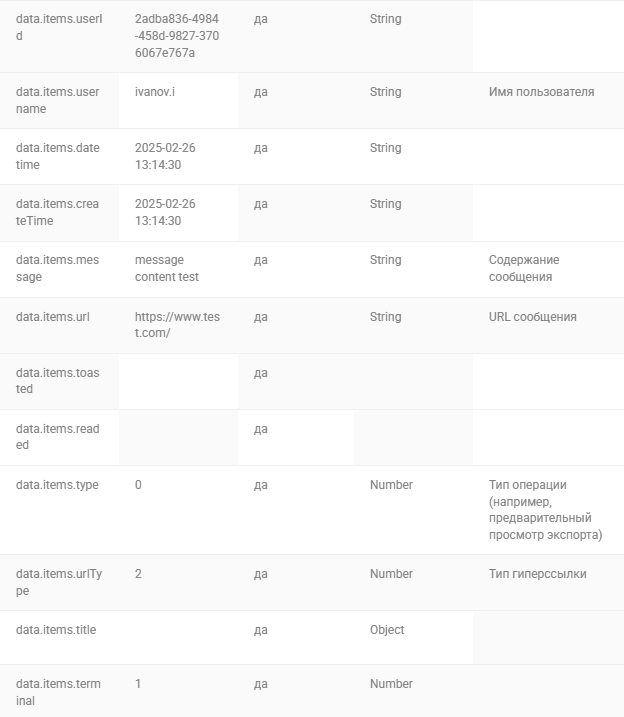Click the Содержание сообщения description
The height and width of the screenshot is (717, 624).
coord(524,268)
